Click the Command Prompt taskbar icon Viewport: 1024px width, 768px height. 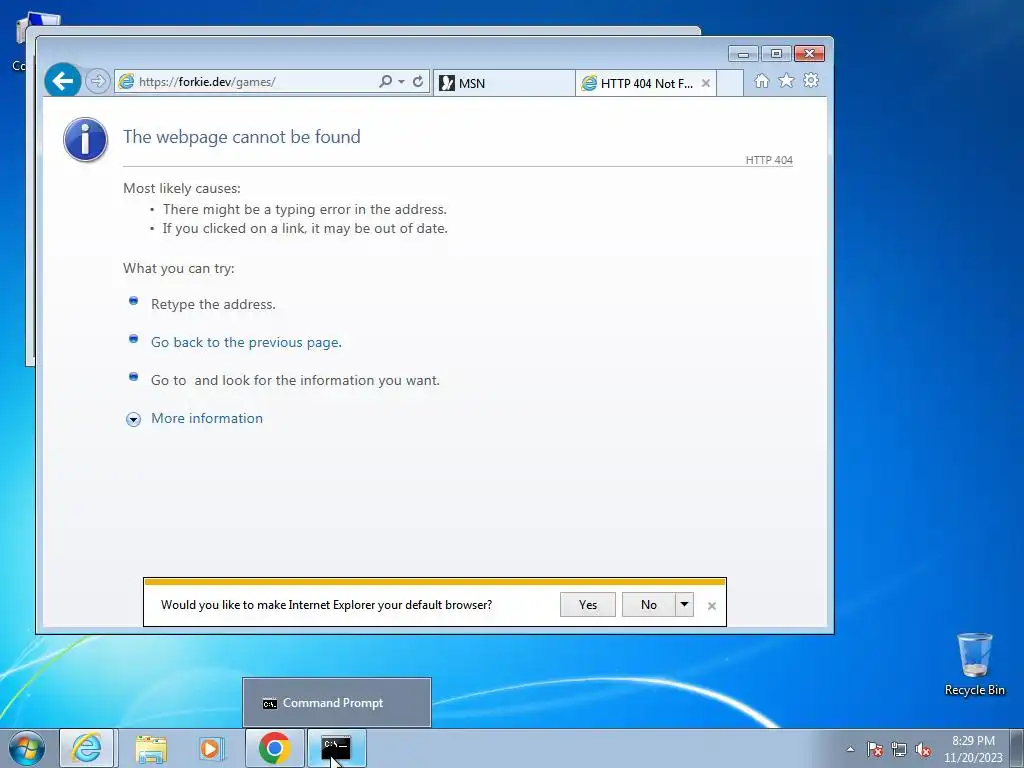[x=336, y=748]
